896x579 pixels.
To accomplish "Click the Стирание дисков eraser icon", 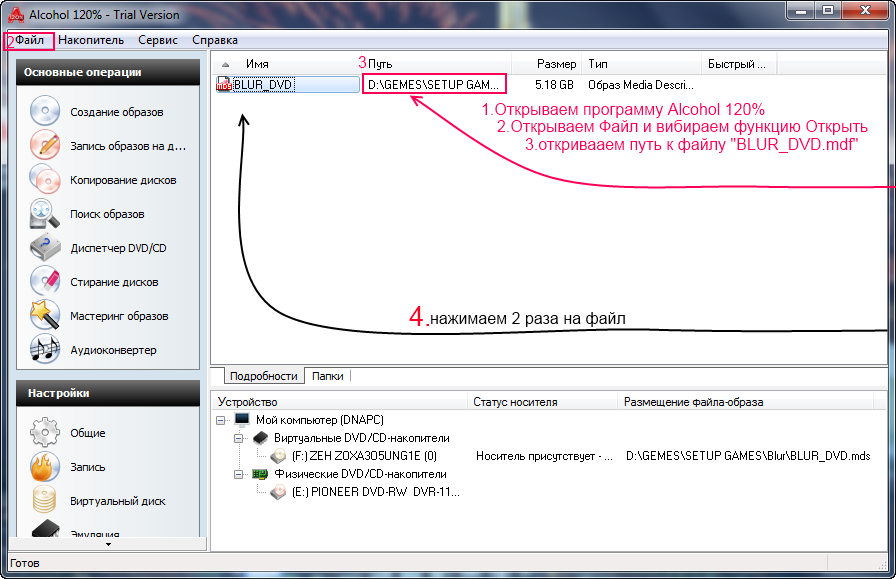I will tap(45, 281).
